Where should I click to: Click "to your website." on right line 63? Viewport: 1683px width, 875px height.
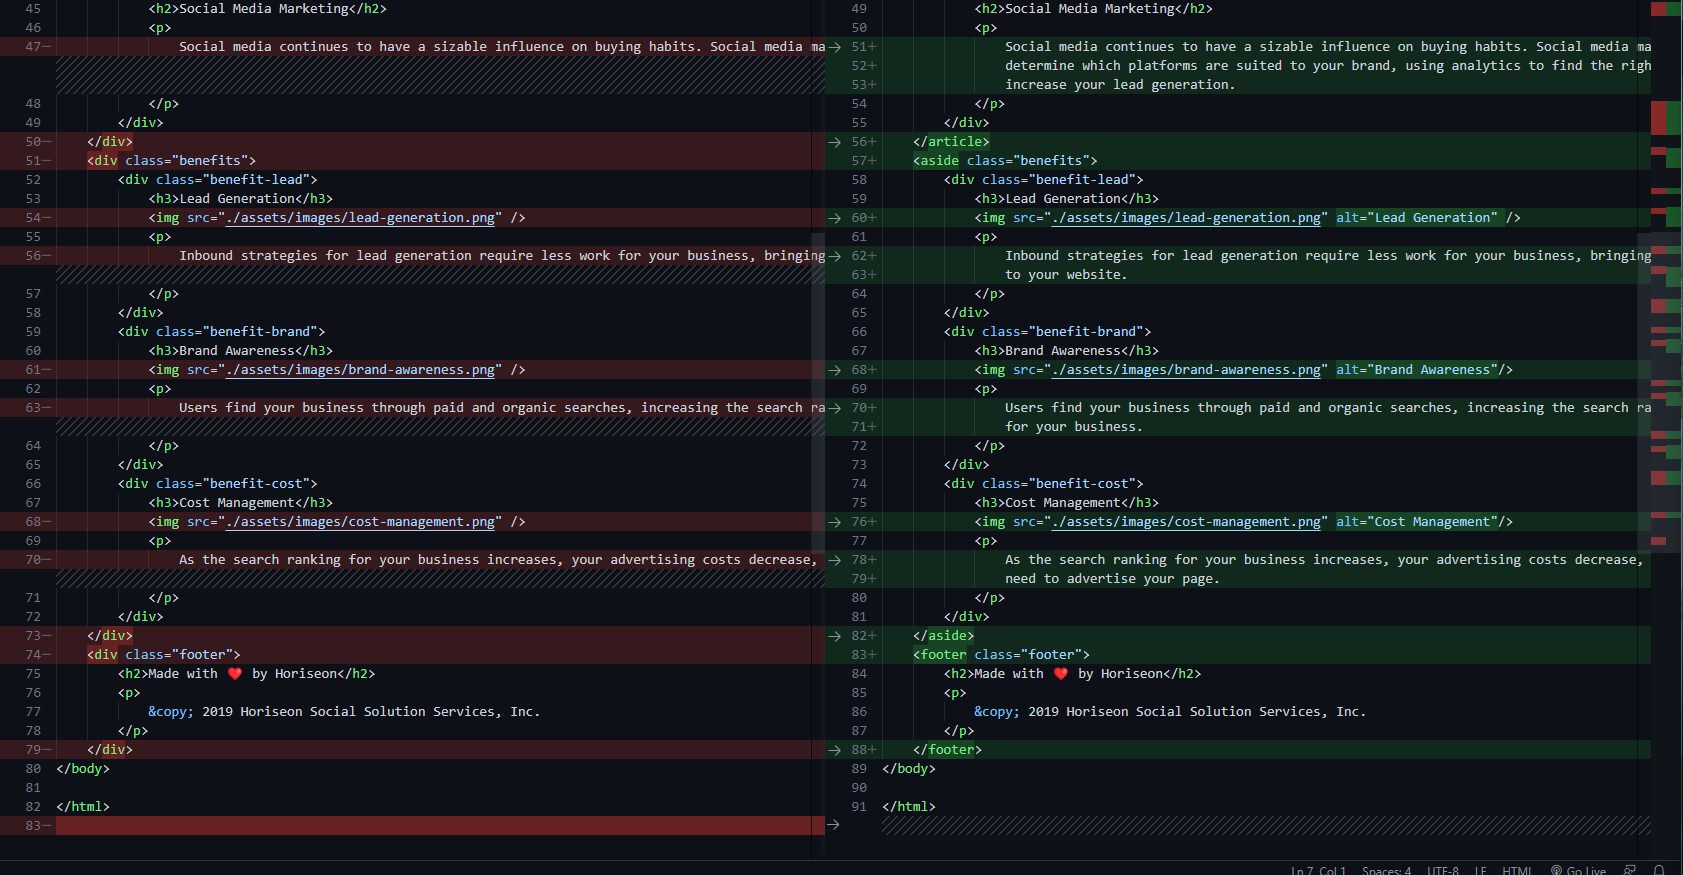tap(1066, 275)
